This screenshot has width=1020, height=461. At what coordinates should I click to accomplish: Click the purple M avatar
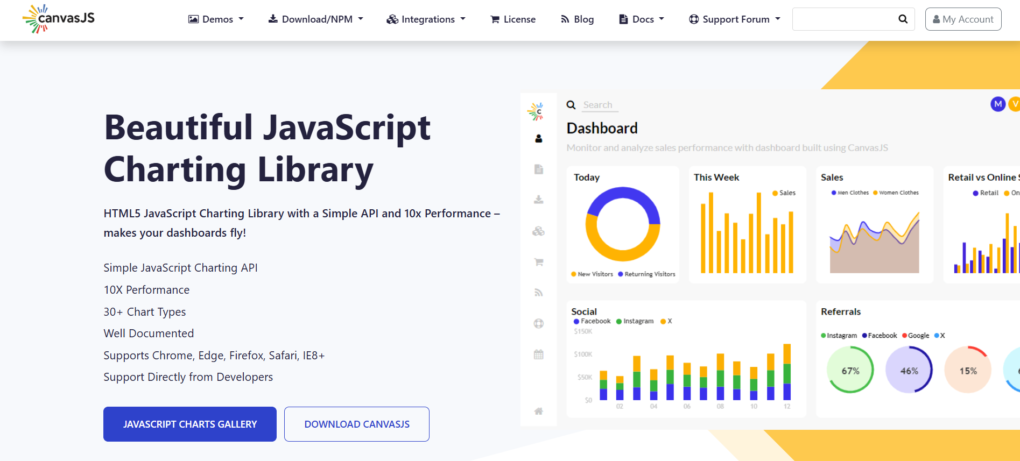coord(997,104)
